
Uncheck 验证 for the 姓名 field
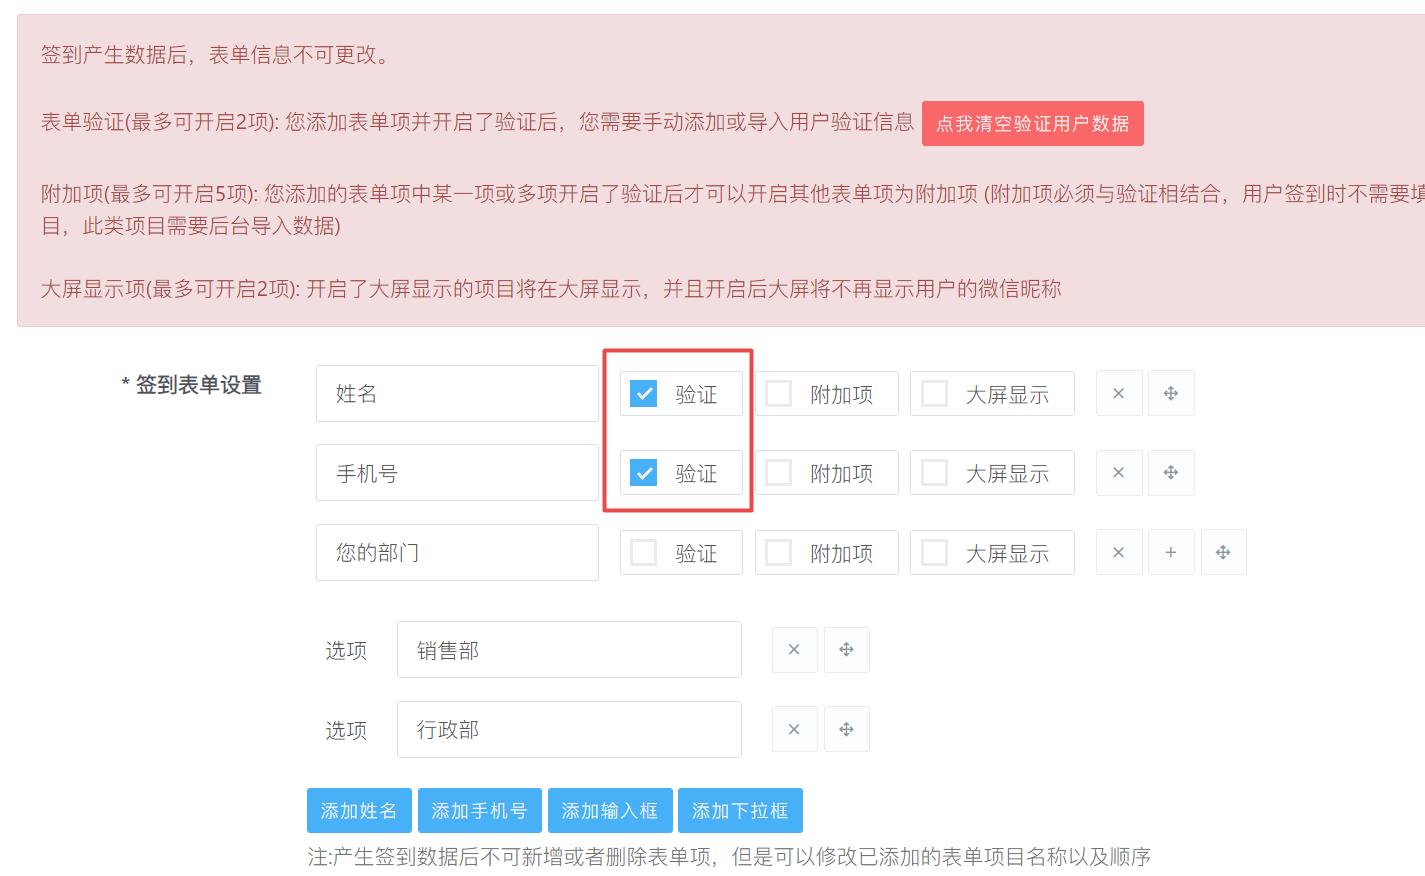644,394
